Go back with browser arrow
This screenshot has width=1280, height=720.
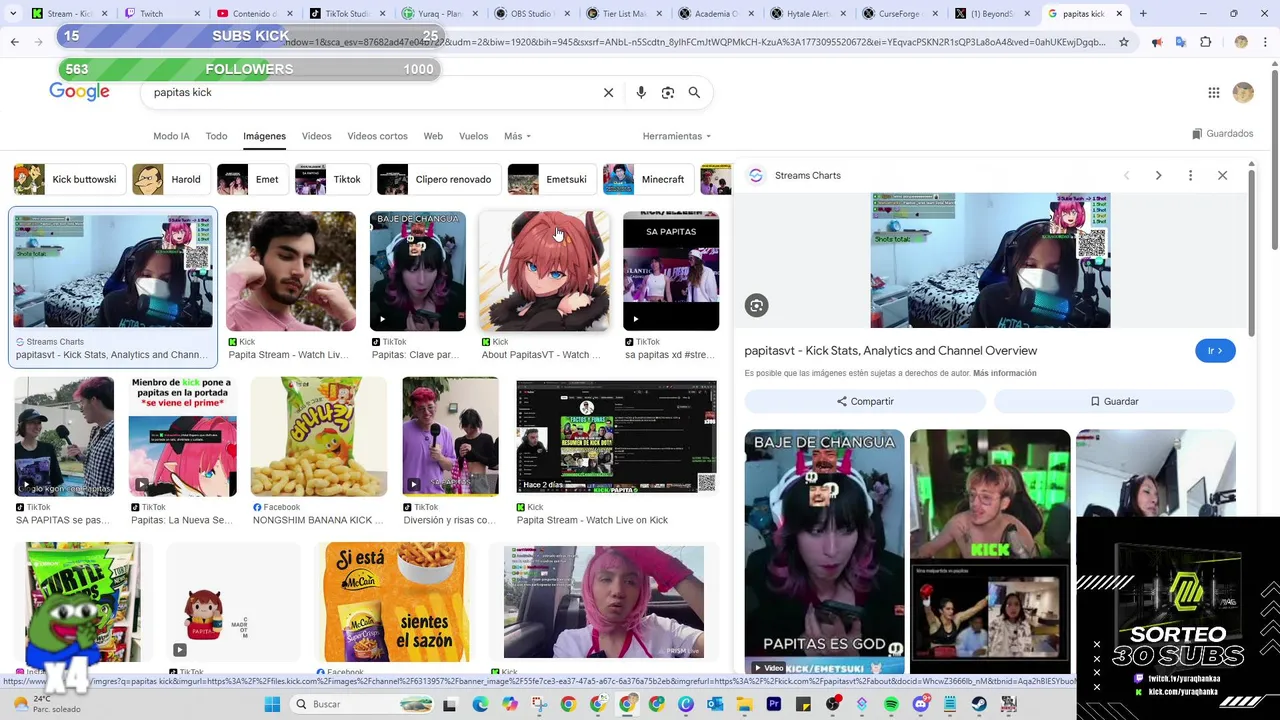(x=14, y=42)
